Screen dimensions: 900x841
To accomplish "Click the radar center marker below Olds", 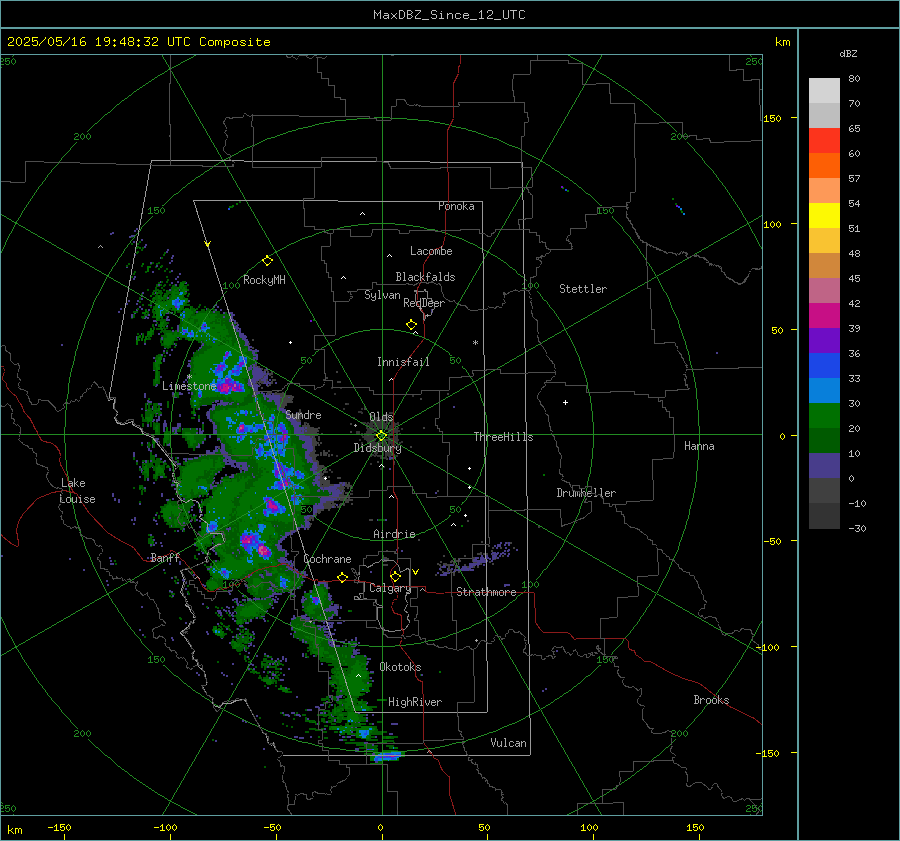I will tap(381, 436).
